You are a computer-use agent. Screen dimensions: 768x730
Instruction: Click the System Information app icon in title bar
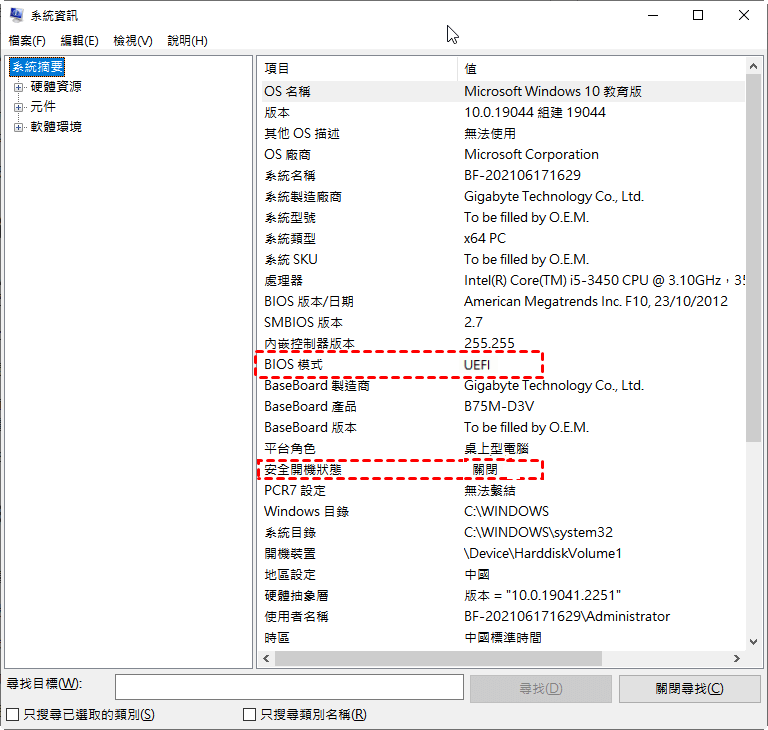pos(16,15)
